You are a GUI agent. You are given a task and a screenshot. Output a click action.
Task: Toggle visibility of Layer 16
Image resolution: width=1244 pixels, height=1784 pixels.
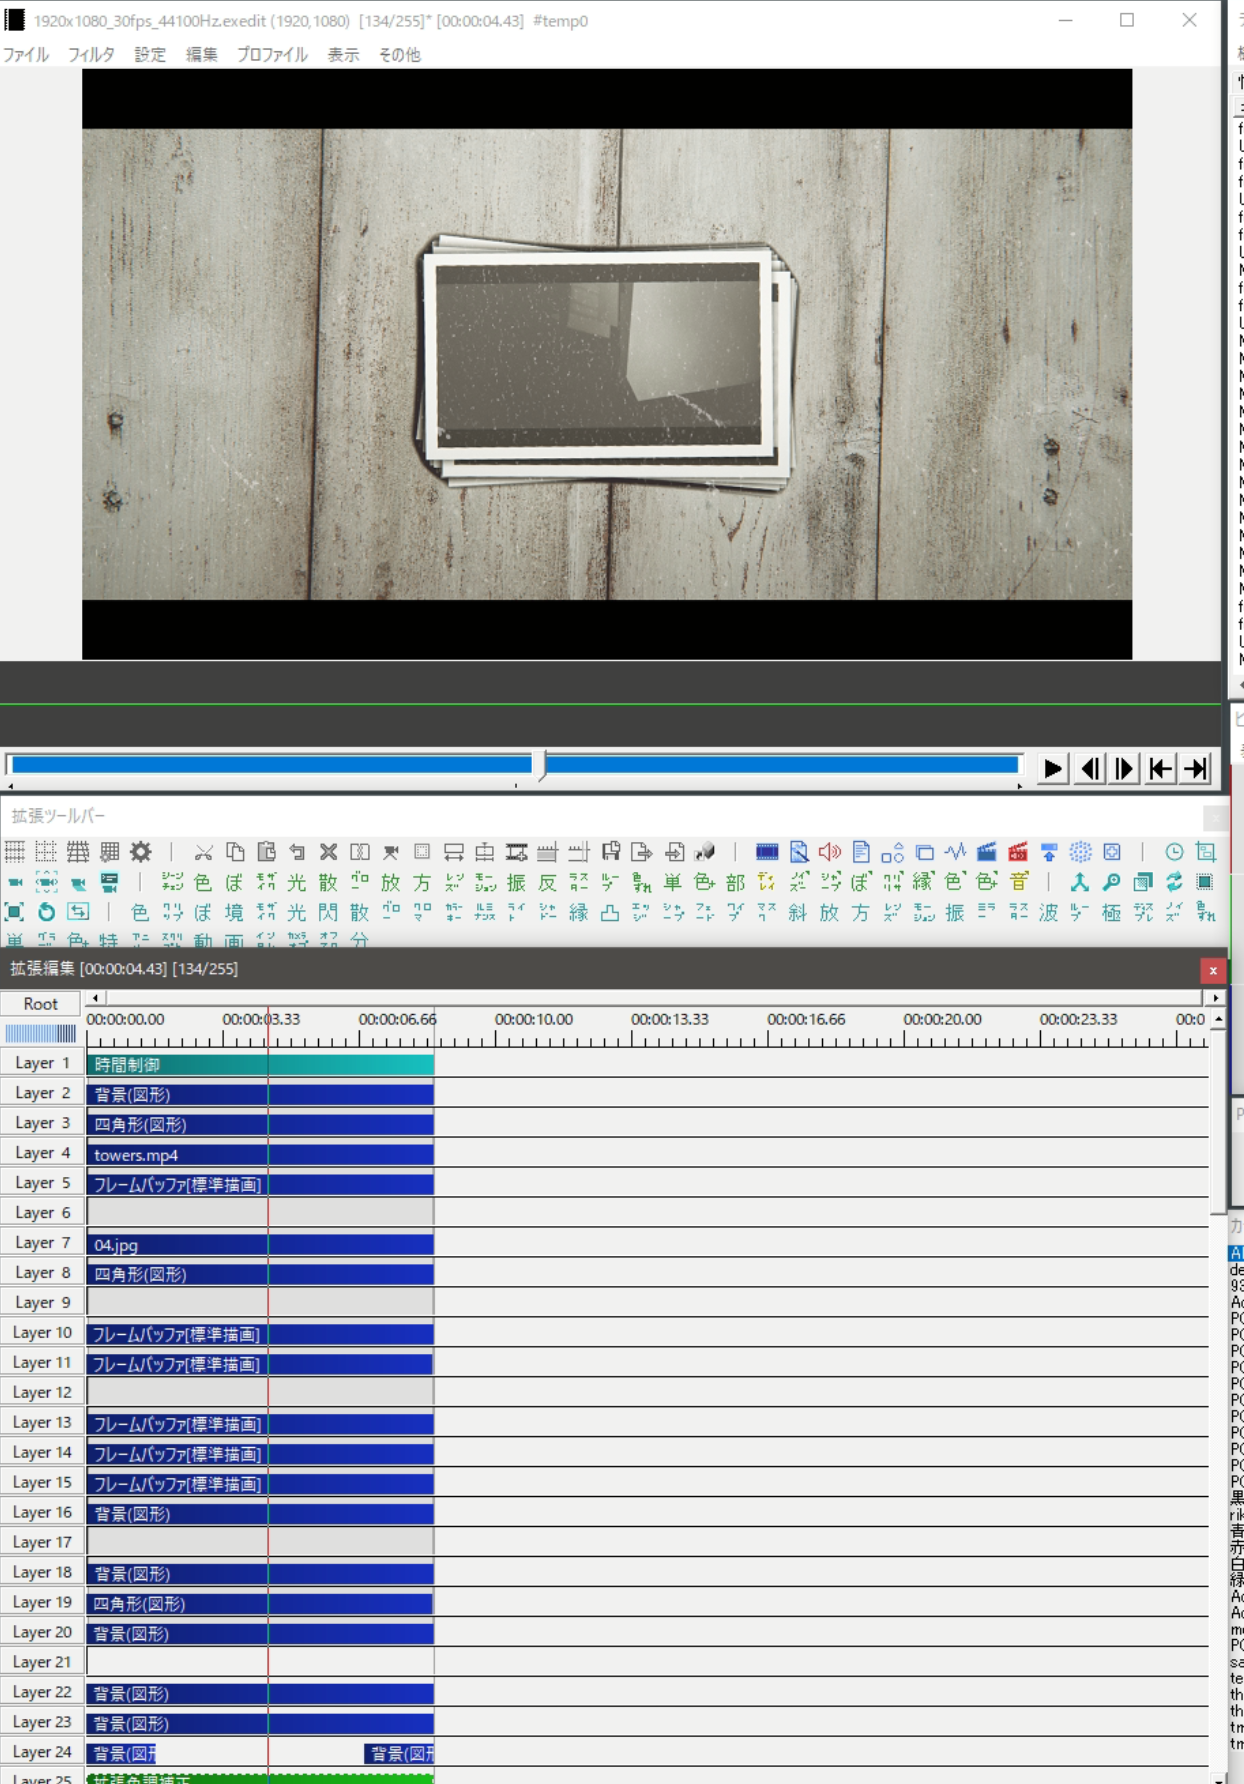42,1513
